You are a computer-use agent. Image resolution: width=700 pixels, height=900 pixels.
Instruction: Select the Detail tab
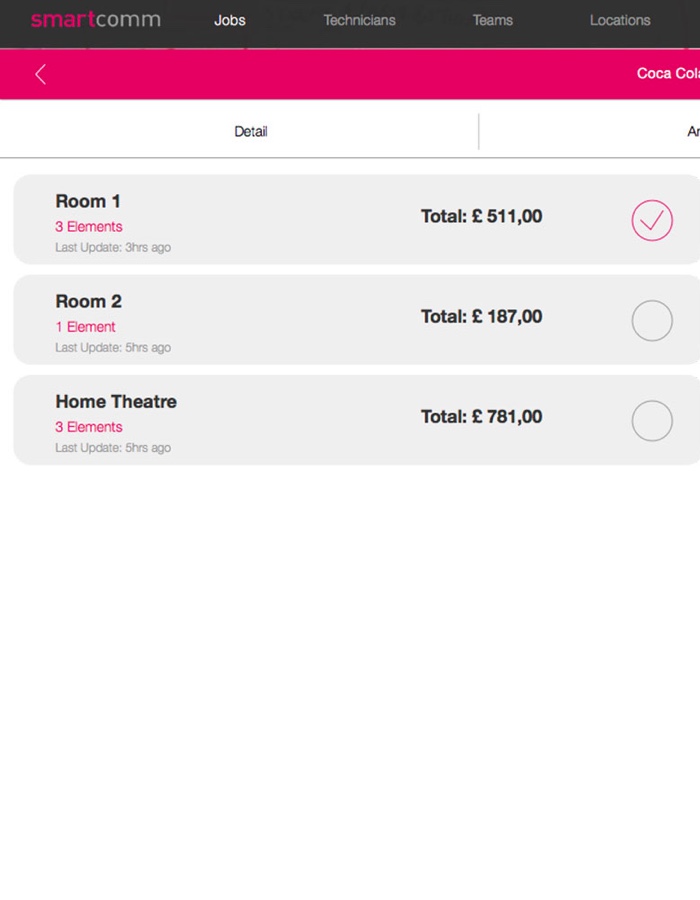tap(251, 132)
